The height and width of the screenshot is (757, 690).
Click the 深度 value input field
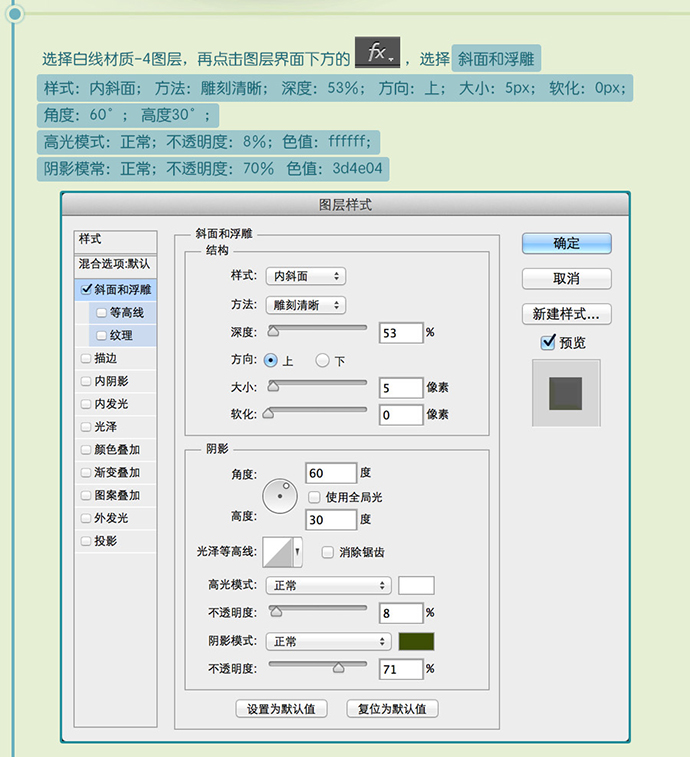tap(400, 332)
